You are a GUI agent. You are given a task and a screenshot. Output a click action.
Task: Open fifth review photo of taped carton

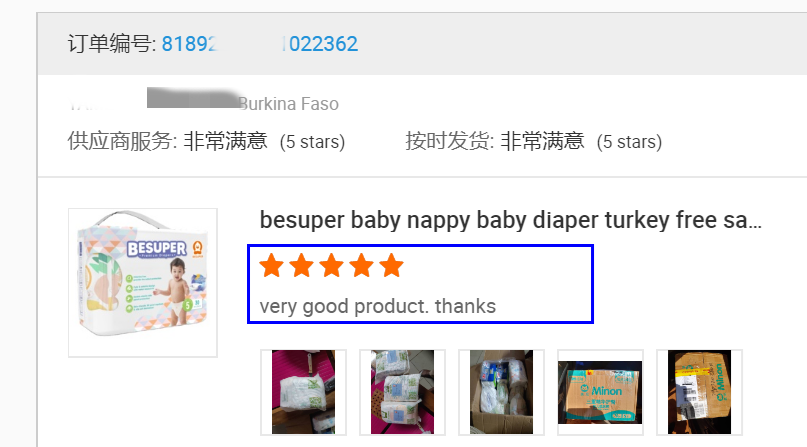tap(699, 392)
